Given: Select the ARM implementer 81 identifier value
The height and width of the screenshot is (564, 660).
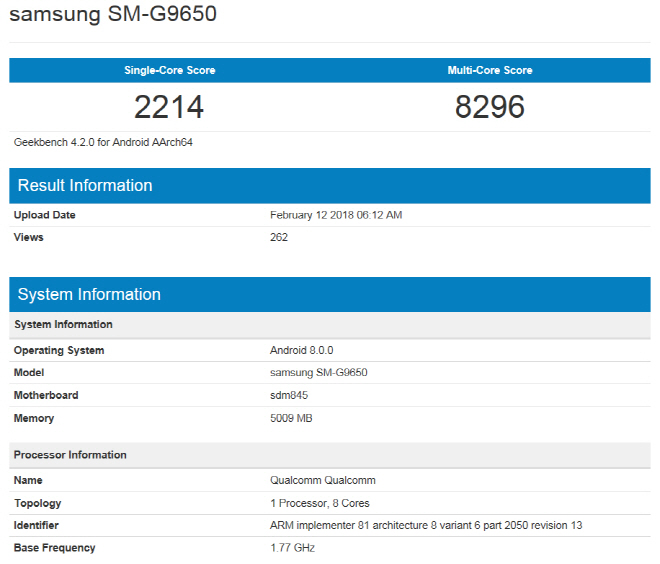Looking at the screenshot, I should [x=426, y=526].
